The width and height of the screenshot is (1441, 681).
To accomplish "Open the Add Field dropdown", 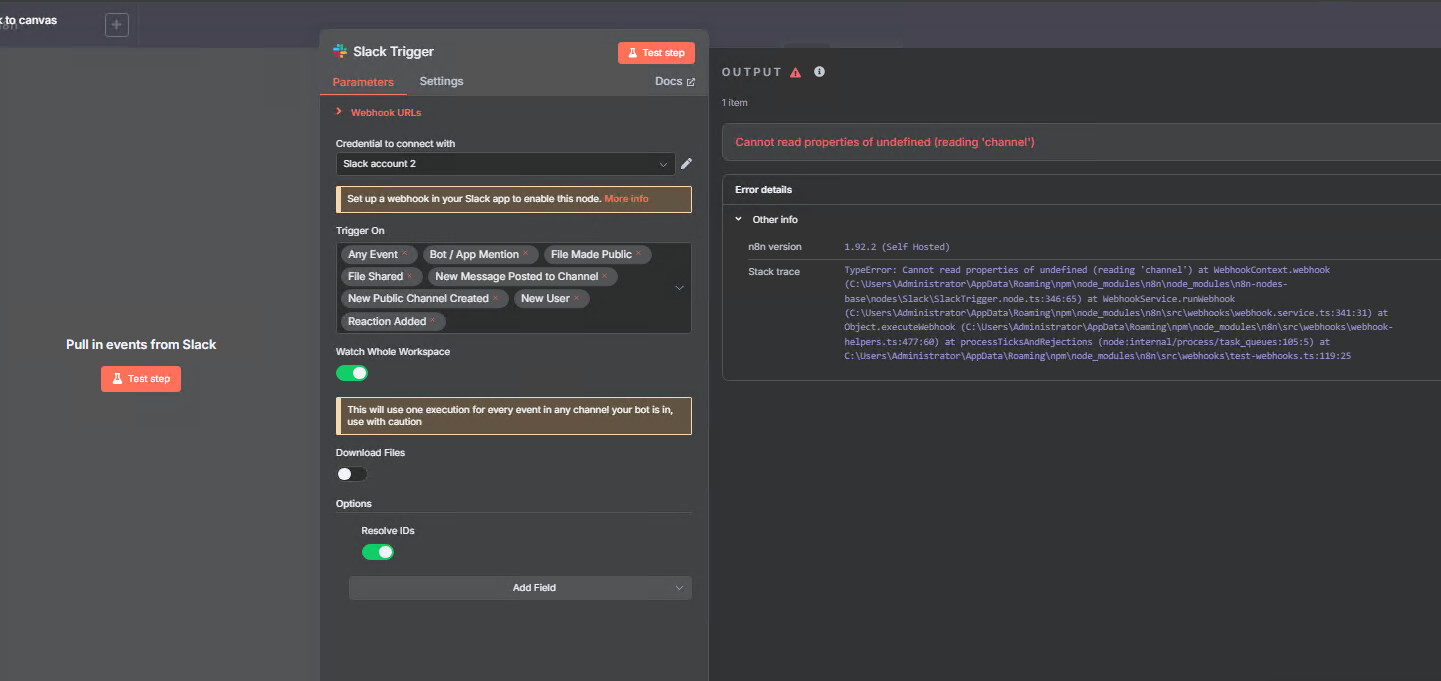I will (x=520, y=588).
